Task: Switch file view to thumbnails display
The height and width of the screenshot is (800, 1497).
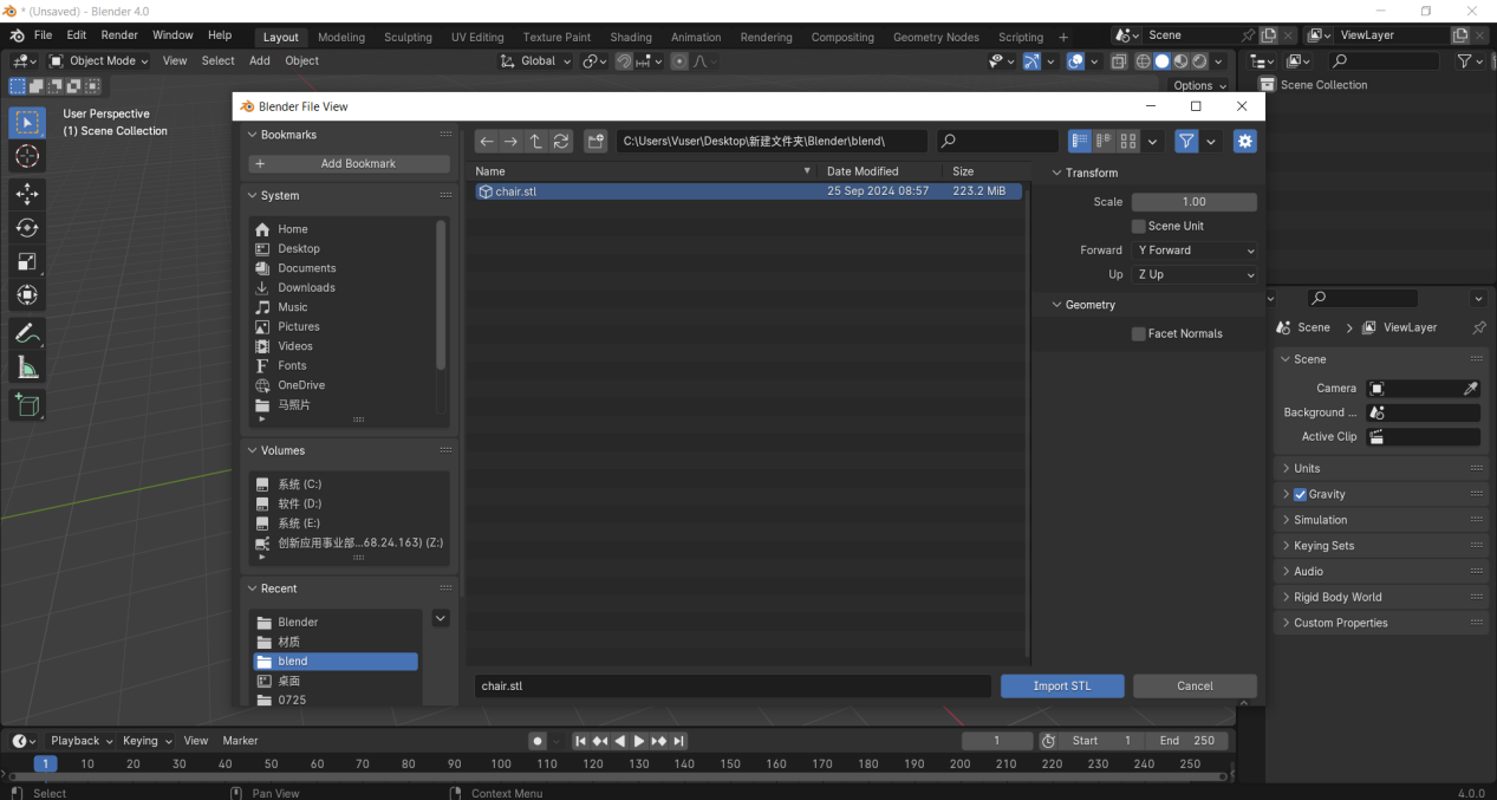Action: click(1128, 141)
